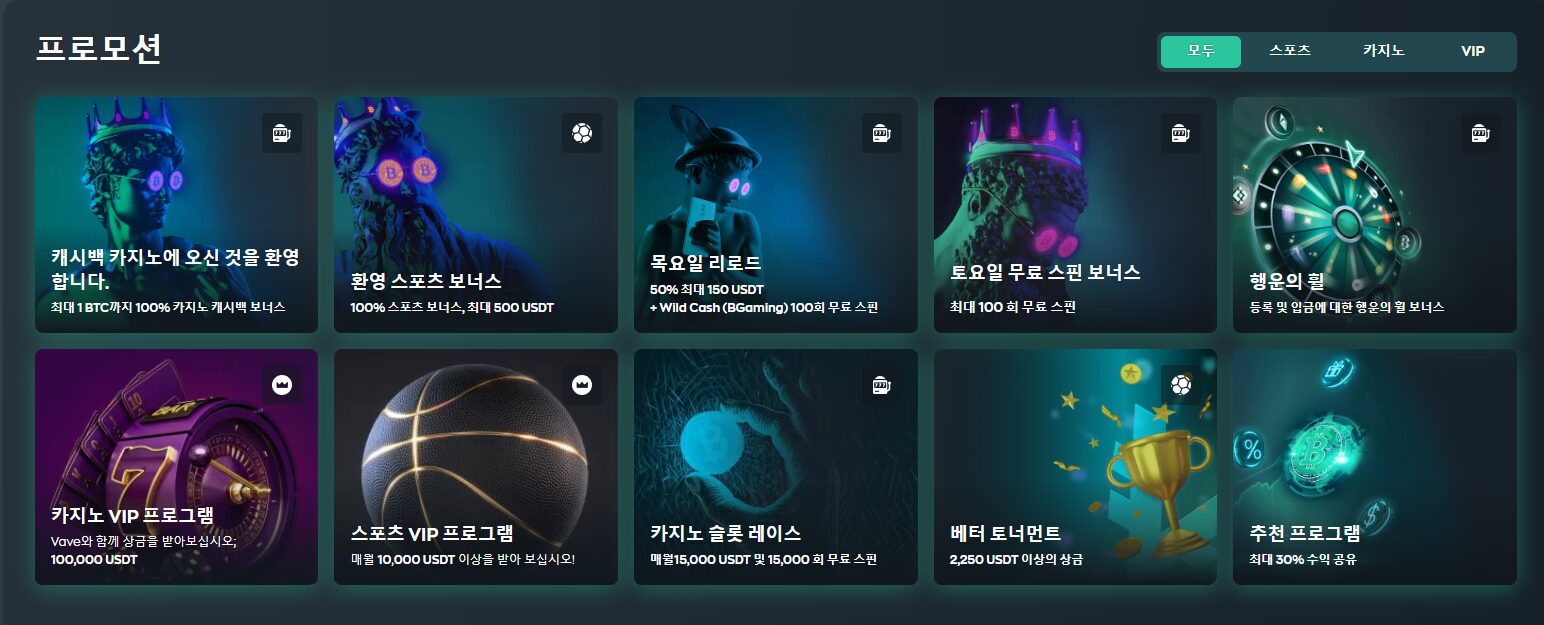Click the basketball image on sports VIP card
Image resolution: width=1544 pixels, height=625 pixels.
[474, 442]
